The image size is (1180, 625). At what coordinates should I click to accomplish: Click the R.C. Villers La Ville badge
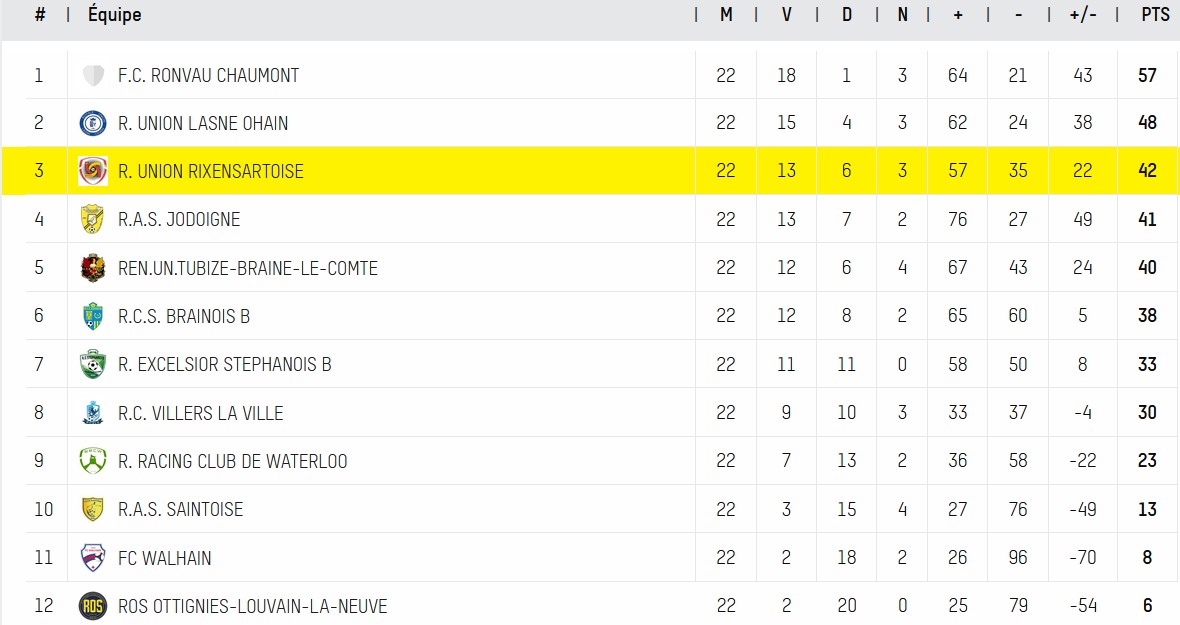pyautogui.click(x=93, y=412)
